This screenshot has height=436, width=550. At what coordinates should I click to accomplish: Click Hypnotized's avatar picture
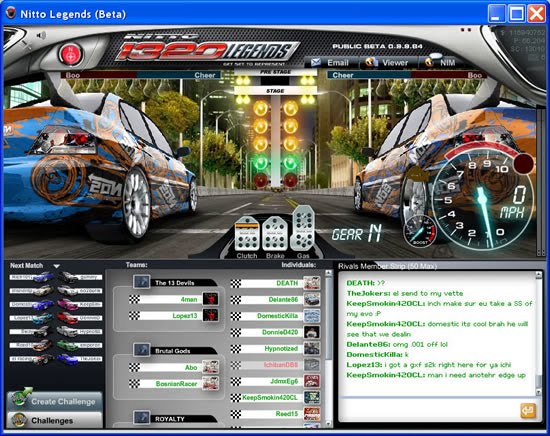(312, 349)
